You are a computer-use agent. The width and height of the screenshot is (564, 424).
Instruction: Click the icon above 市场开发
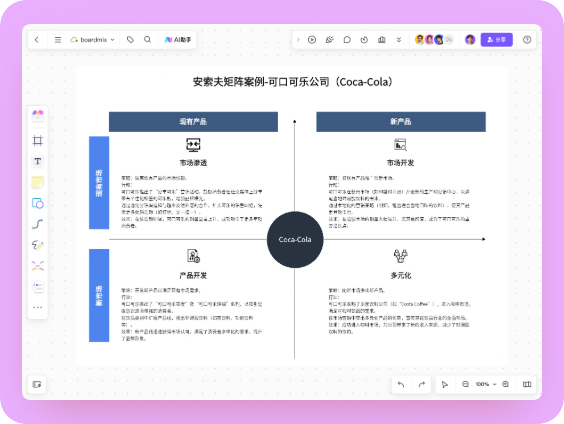(400, 145)
